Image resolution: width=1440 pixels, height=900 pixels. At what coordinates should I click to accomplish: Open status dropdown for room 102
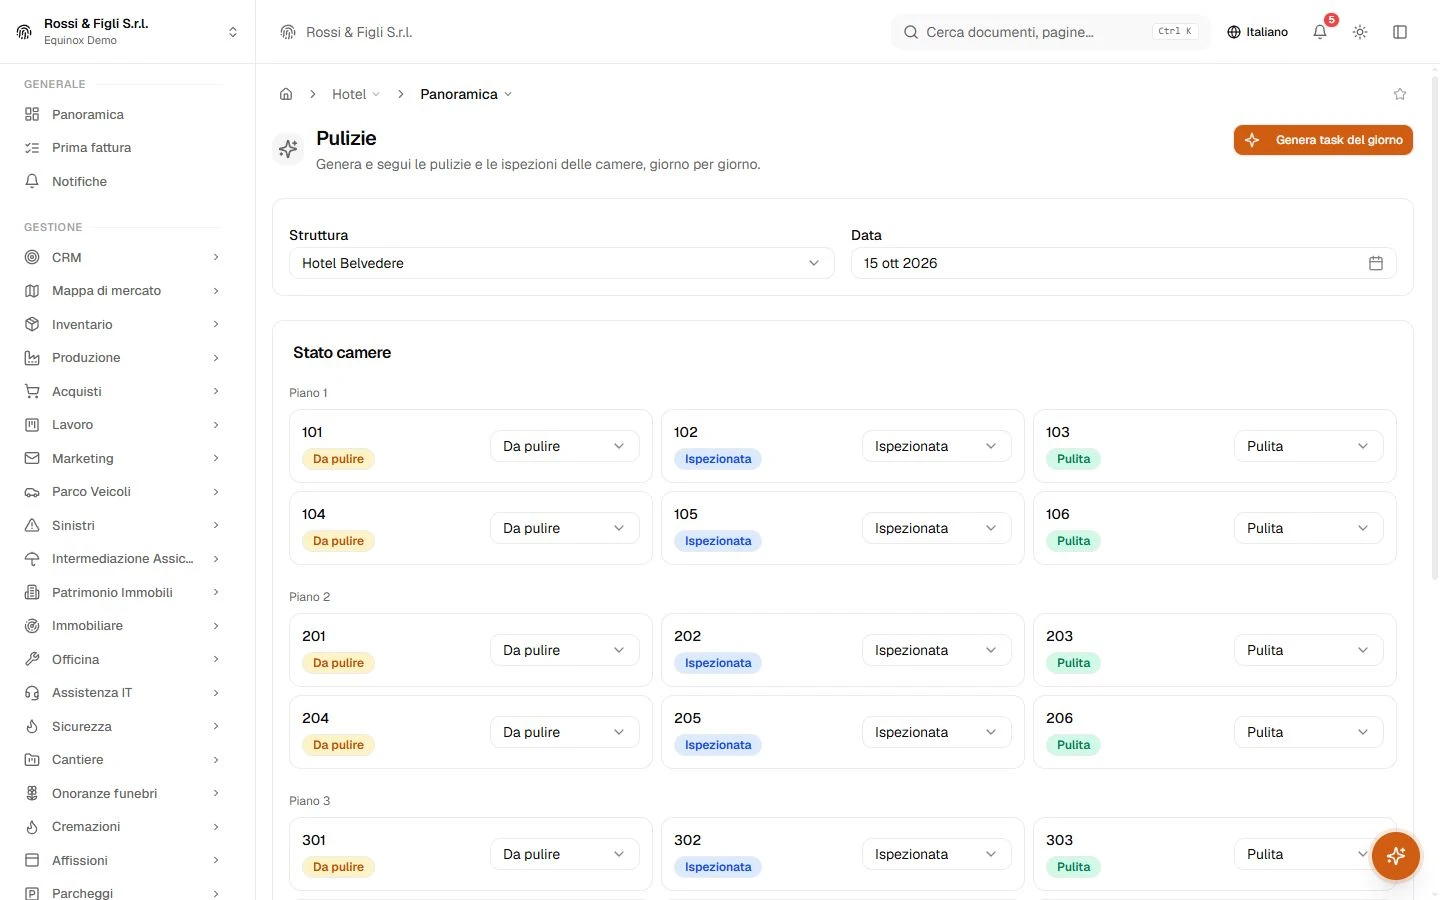click(x=936, y=446)
